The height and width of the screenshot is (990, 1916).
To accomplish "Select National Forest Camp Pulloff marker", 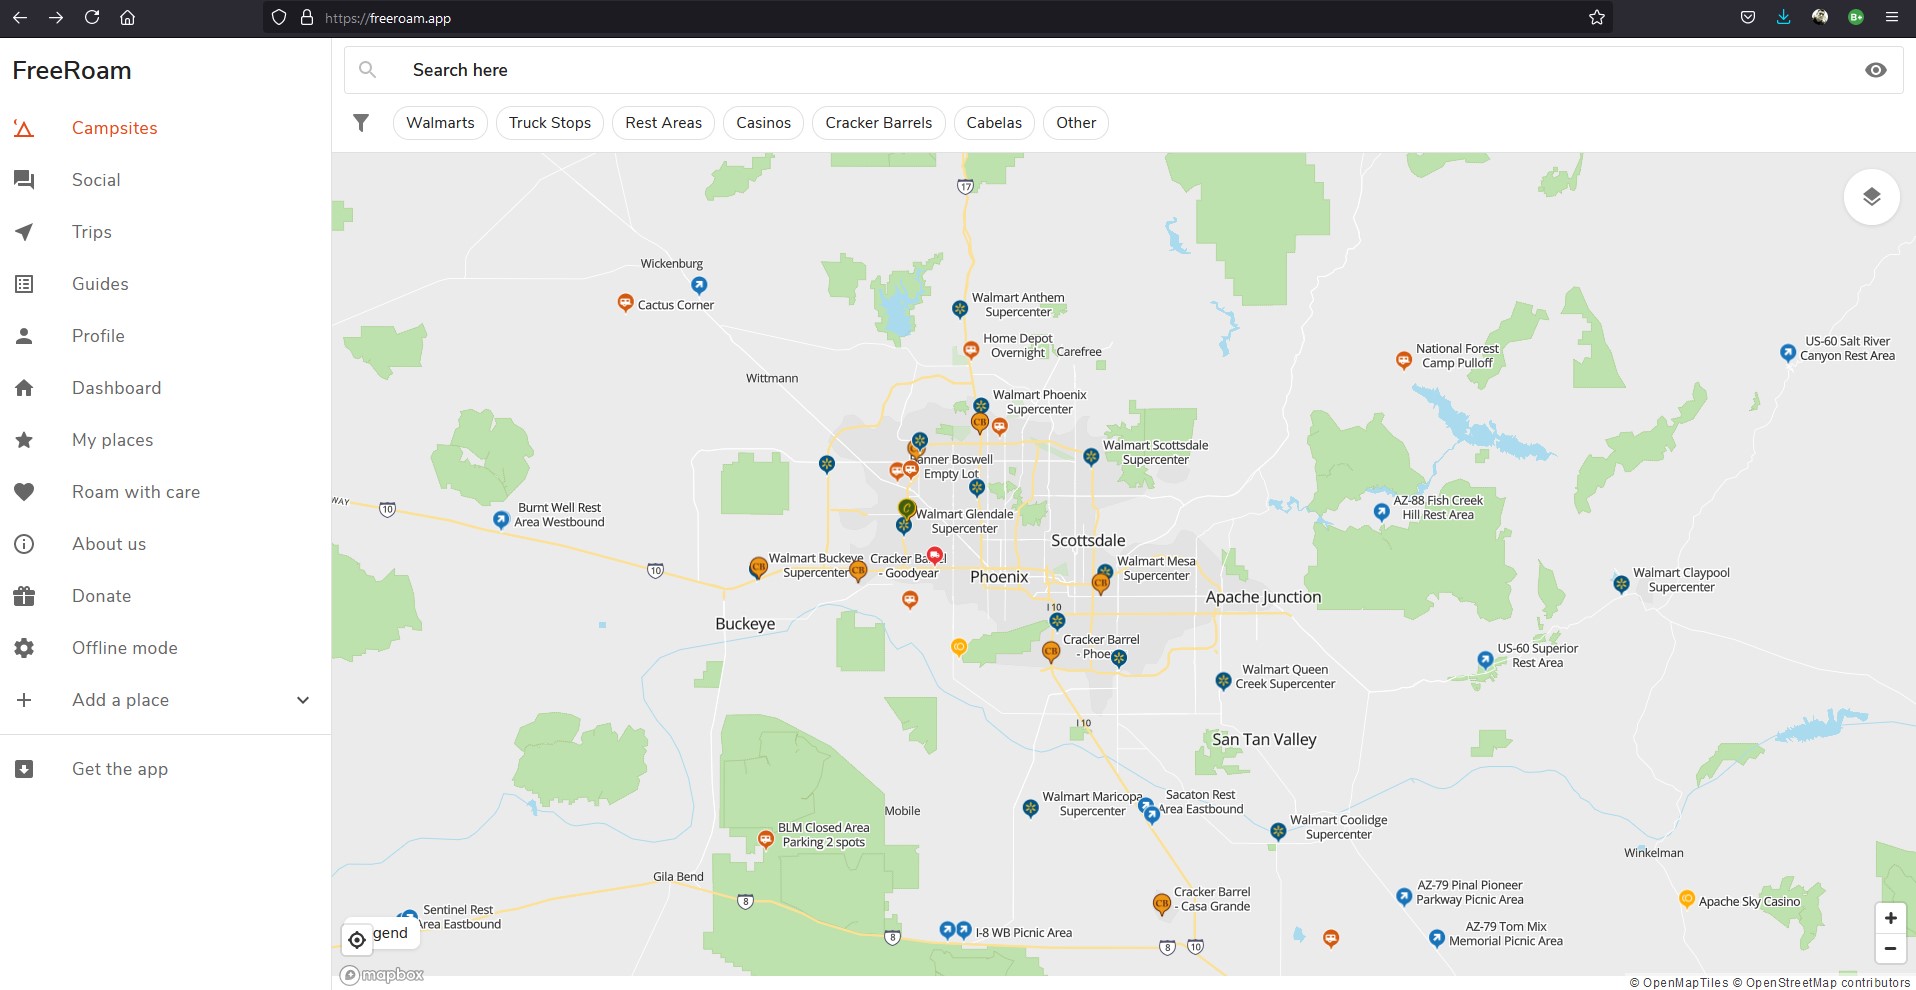I will coord(1403,360).
